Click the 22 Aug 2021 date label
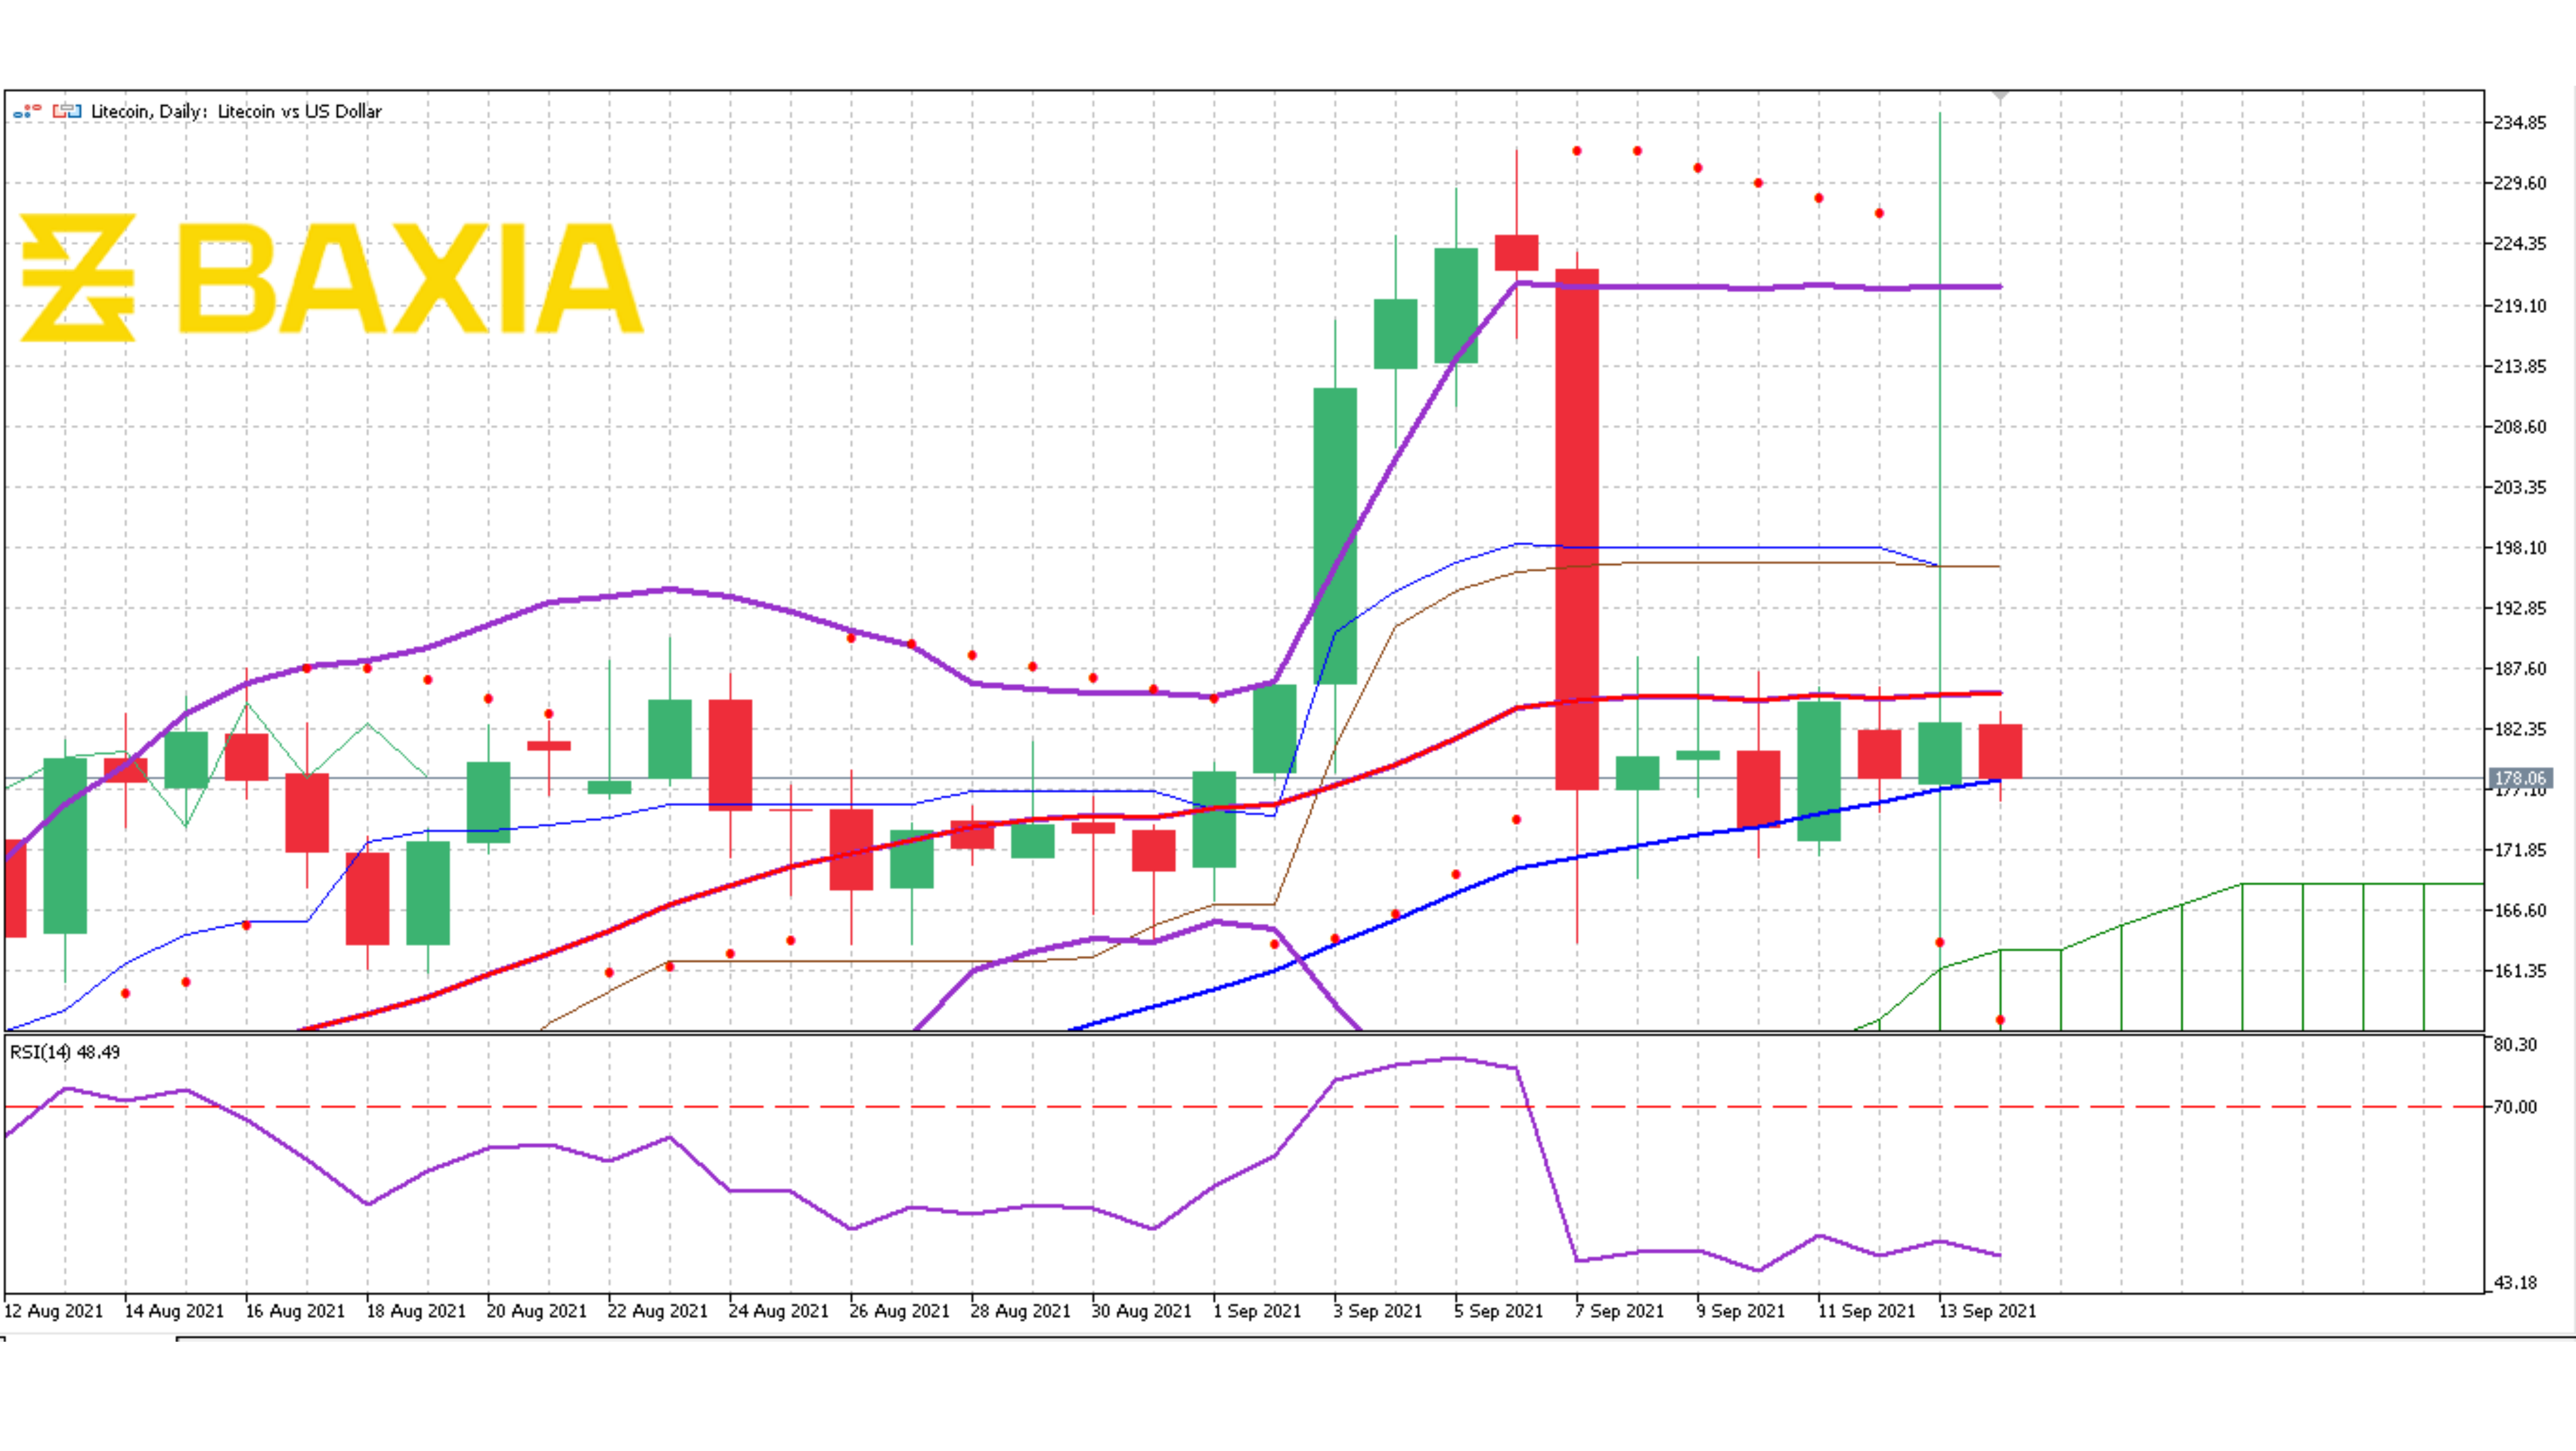 [x=657, y=1311]
